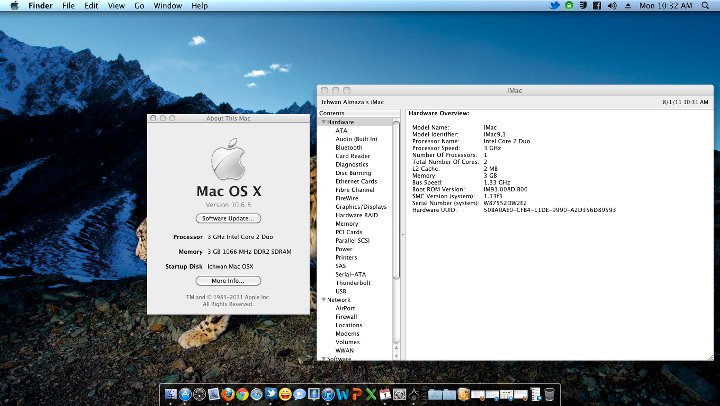This screenshot has height=406, width=720.
Task: Open Safari from the Dock
Action: (256, 394)
